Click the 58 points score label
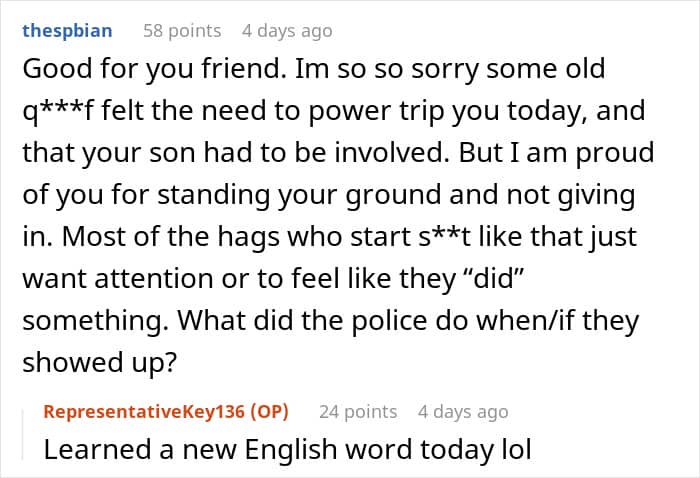 pyautogui.click(x=182, y=31)
